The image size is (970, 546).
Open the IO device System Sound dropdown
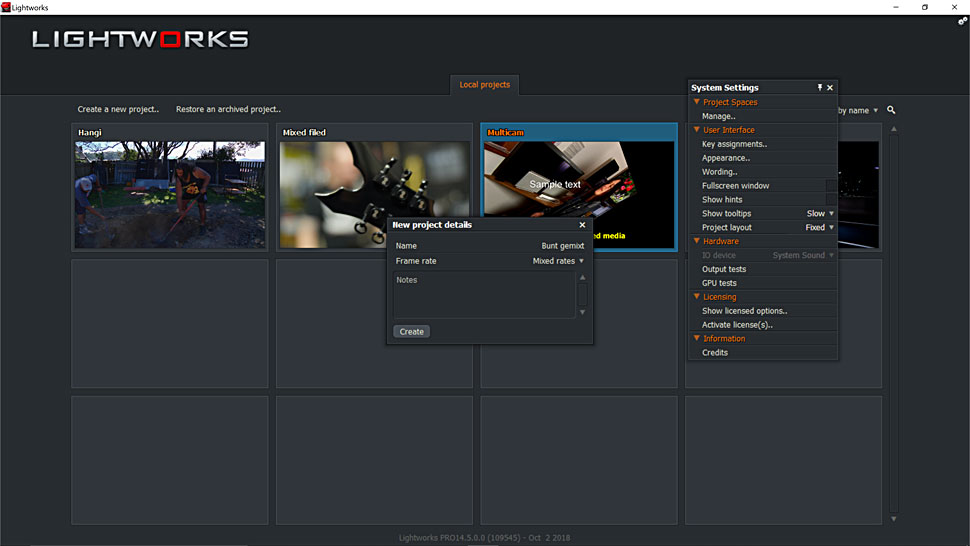(803, 255)
